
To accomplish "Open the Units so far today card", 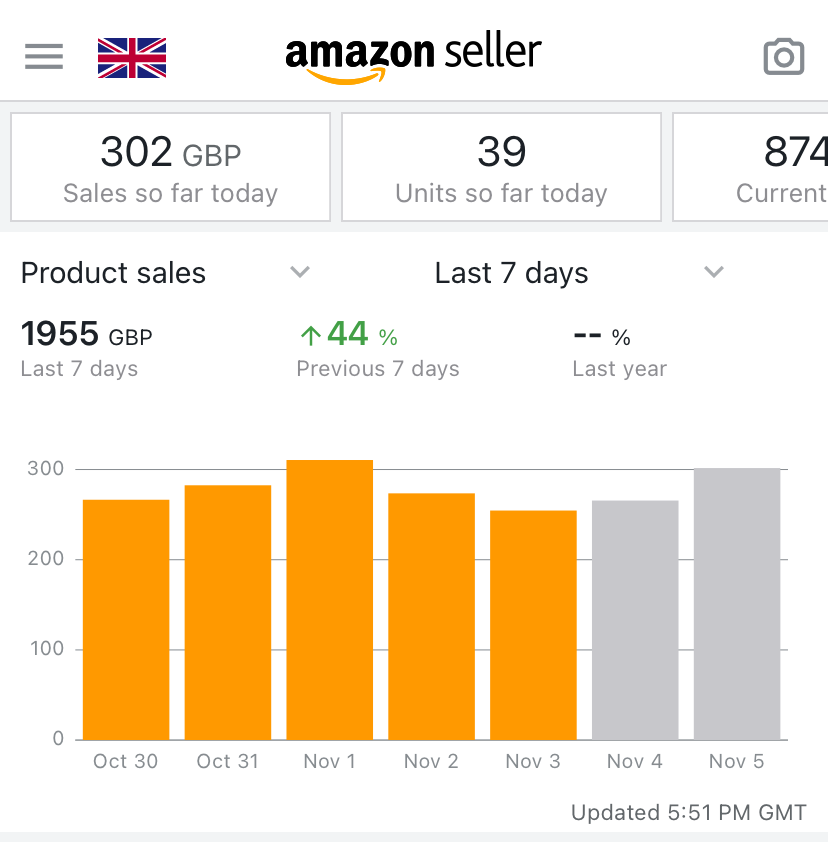I will pyautogui.click(x=501, y=167).
